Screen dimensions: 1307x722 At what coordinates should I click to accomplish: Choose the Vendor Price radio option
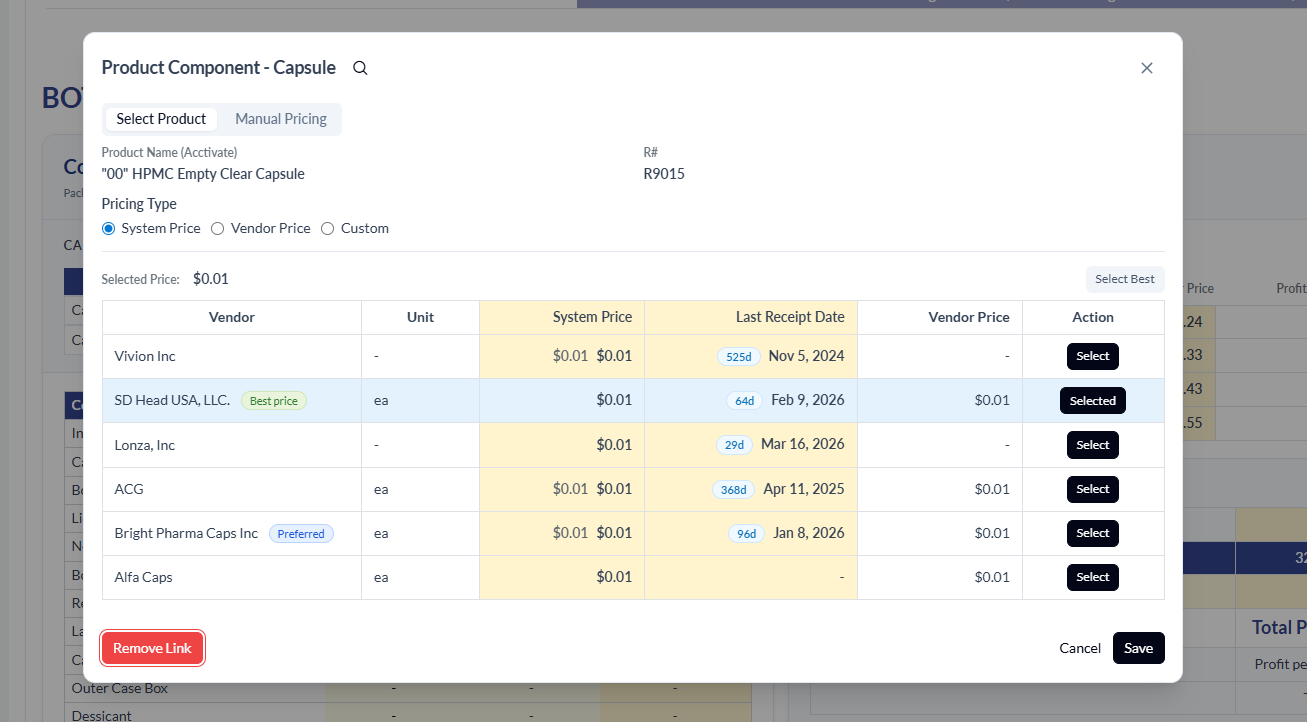tap(218, 228)
